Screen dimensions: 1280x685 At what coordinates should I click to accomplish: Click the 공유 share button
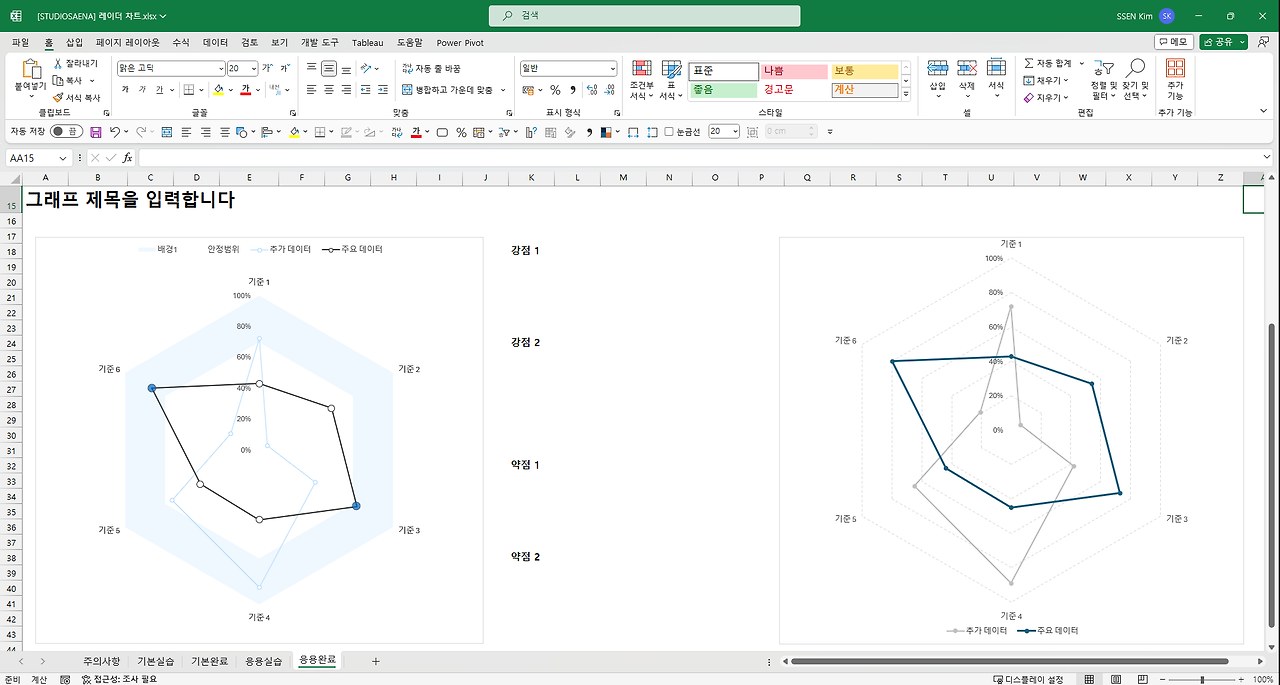[1225, 42]
